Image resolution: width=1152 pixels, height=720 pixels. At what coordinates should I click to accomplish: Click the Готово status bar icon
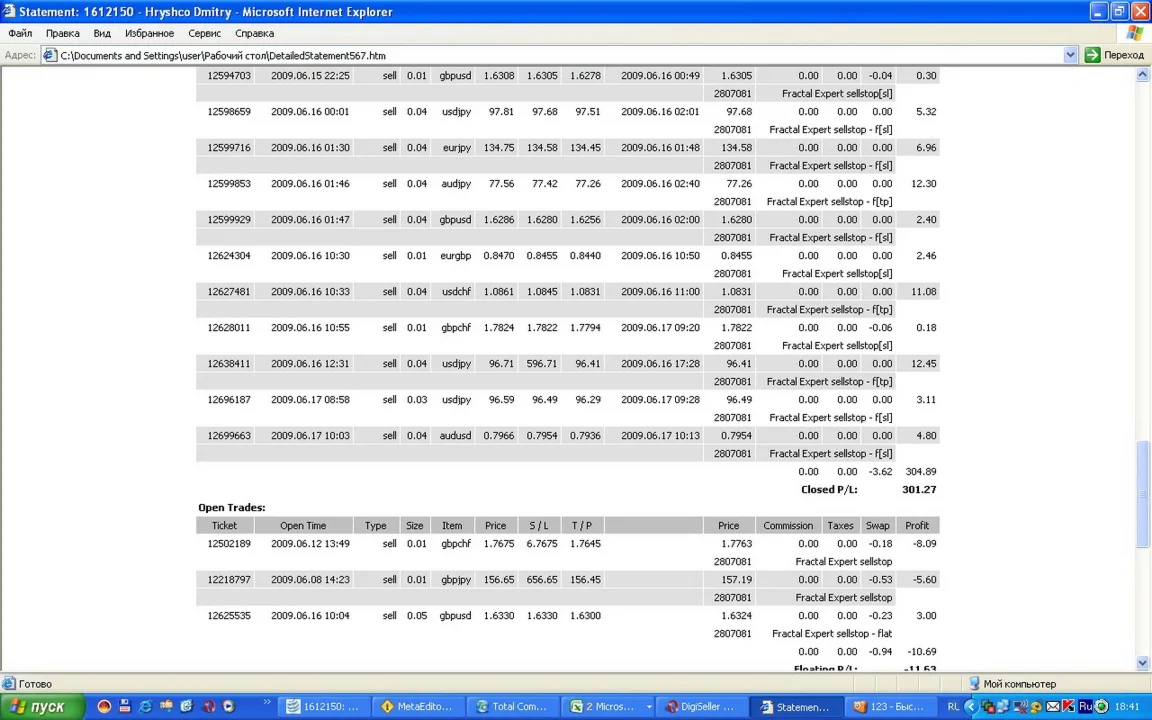(8, 683)
